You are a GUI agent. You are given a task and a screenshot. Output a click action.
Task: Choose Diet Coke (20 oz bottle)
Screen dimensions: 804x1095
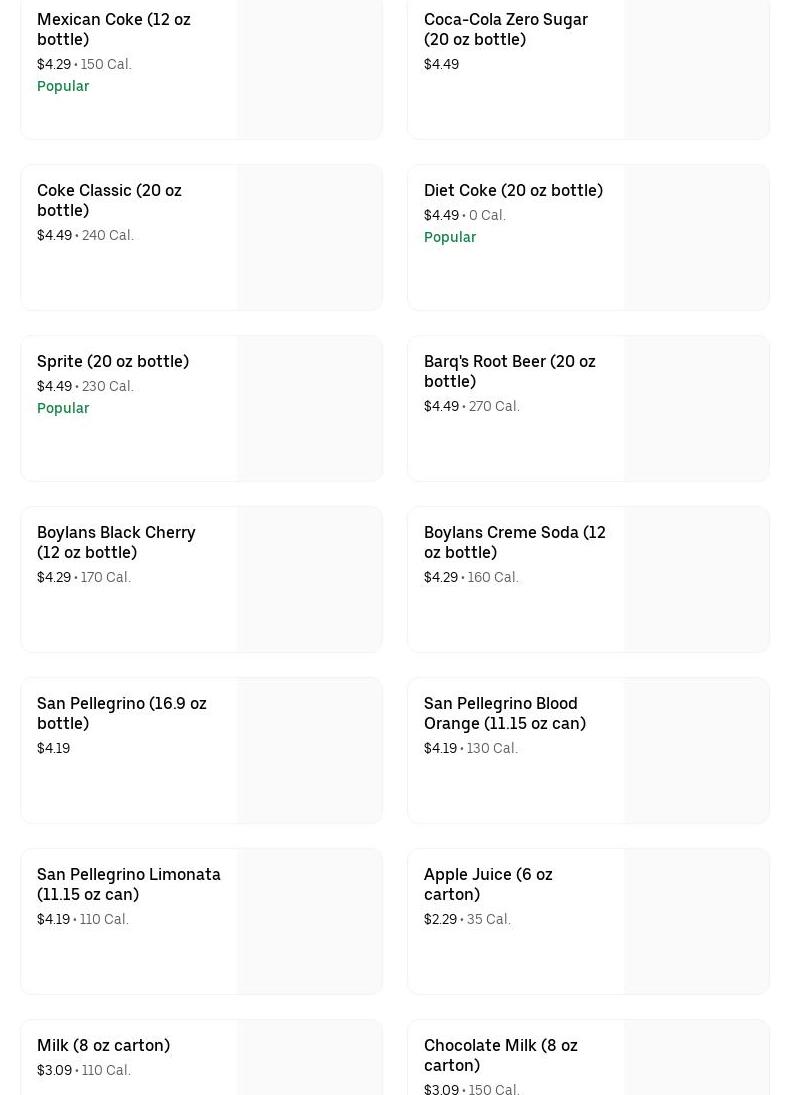pyautogui.click(x=513, y=190)
